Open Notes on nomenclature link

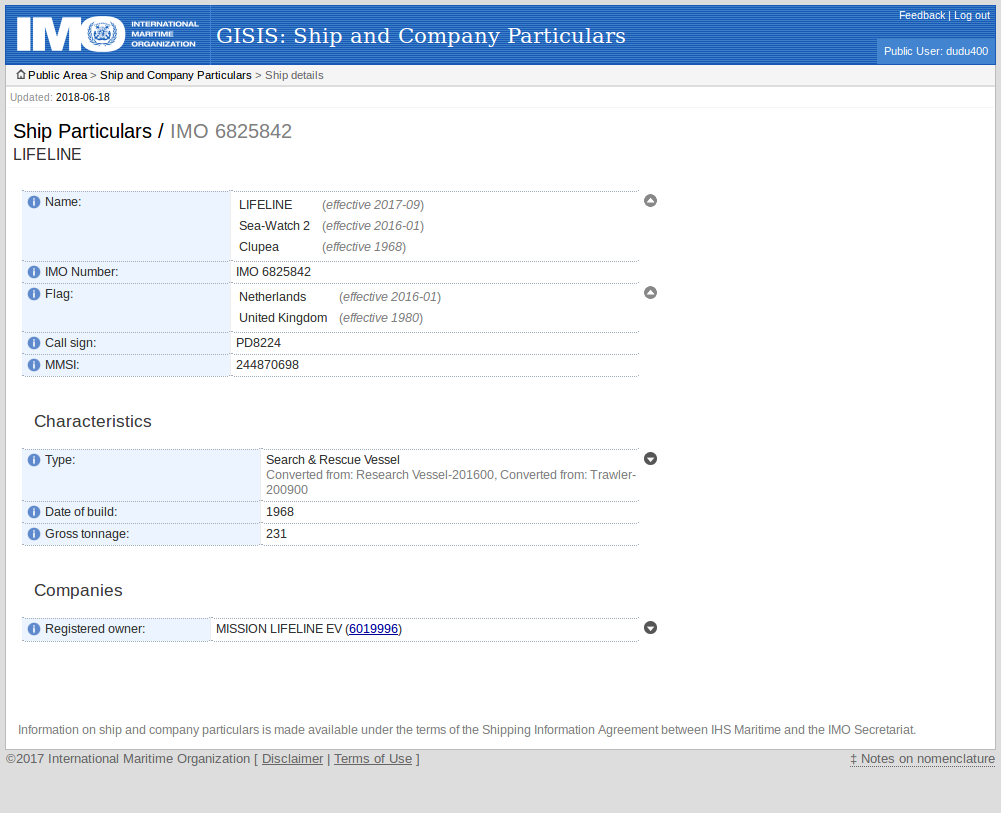[922, 759]
